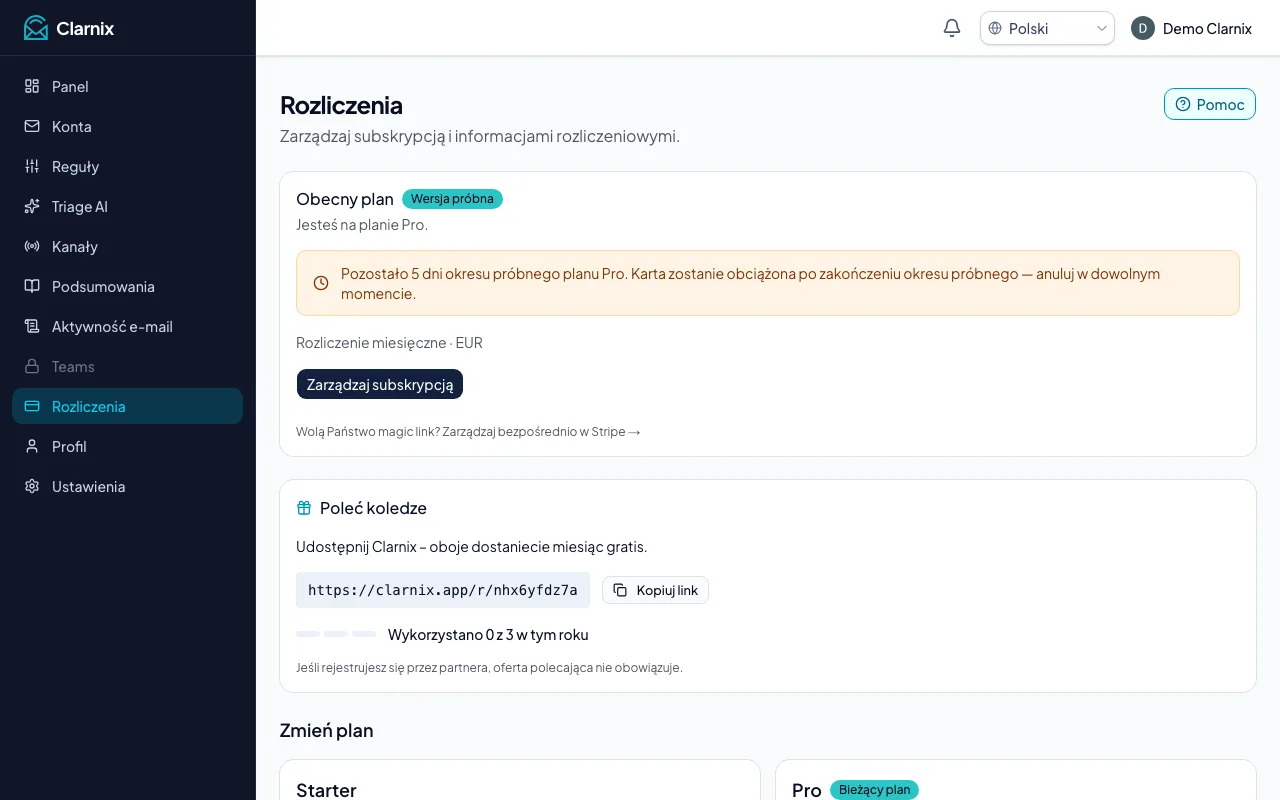Go to Profil in the sidebar
The height and width of the screenshot is (800, 1280).
[x=127, y=447]
